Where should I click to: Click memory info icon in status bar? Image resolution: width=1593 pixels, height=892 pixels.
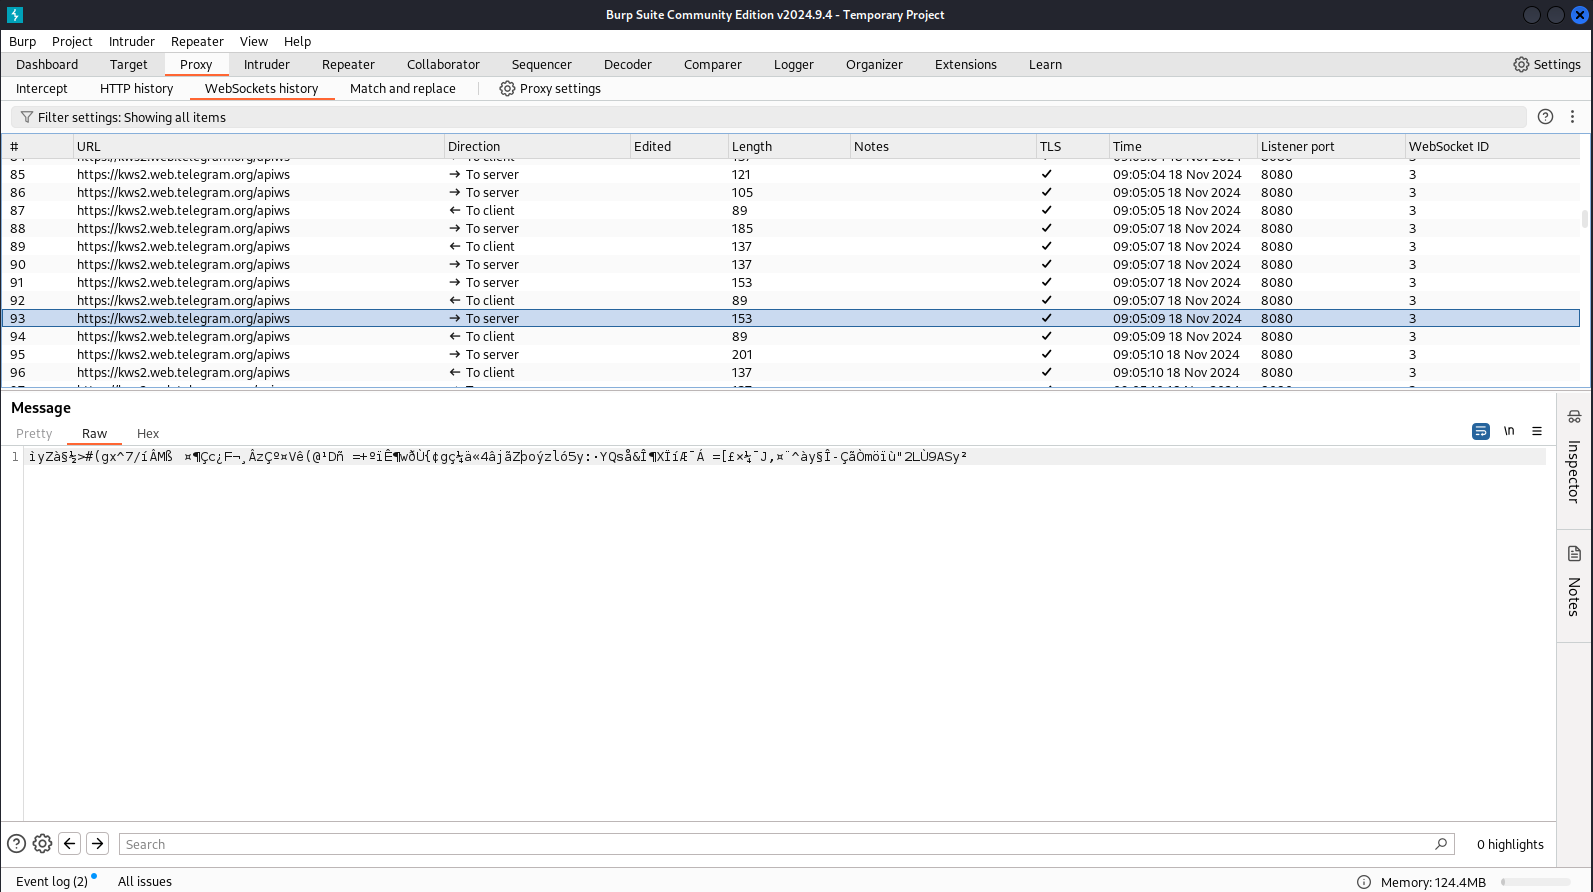pos(1363,882)
